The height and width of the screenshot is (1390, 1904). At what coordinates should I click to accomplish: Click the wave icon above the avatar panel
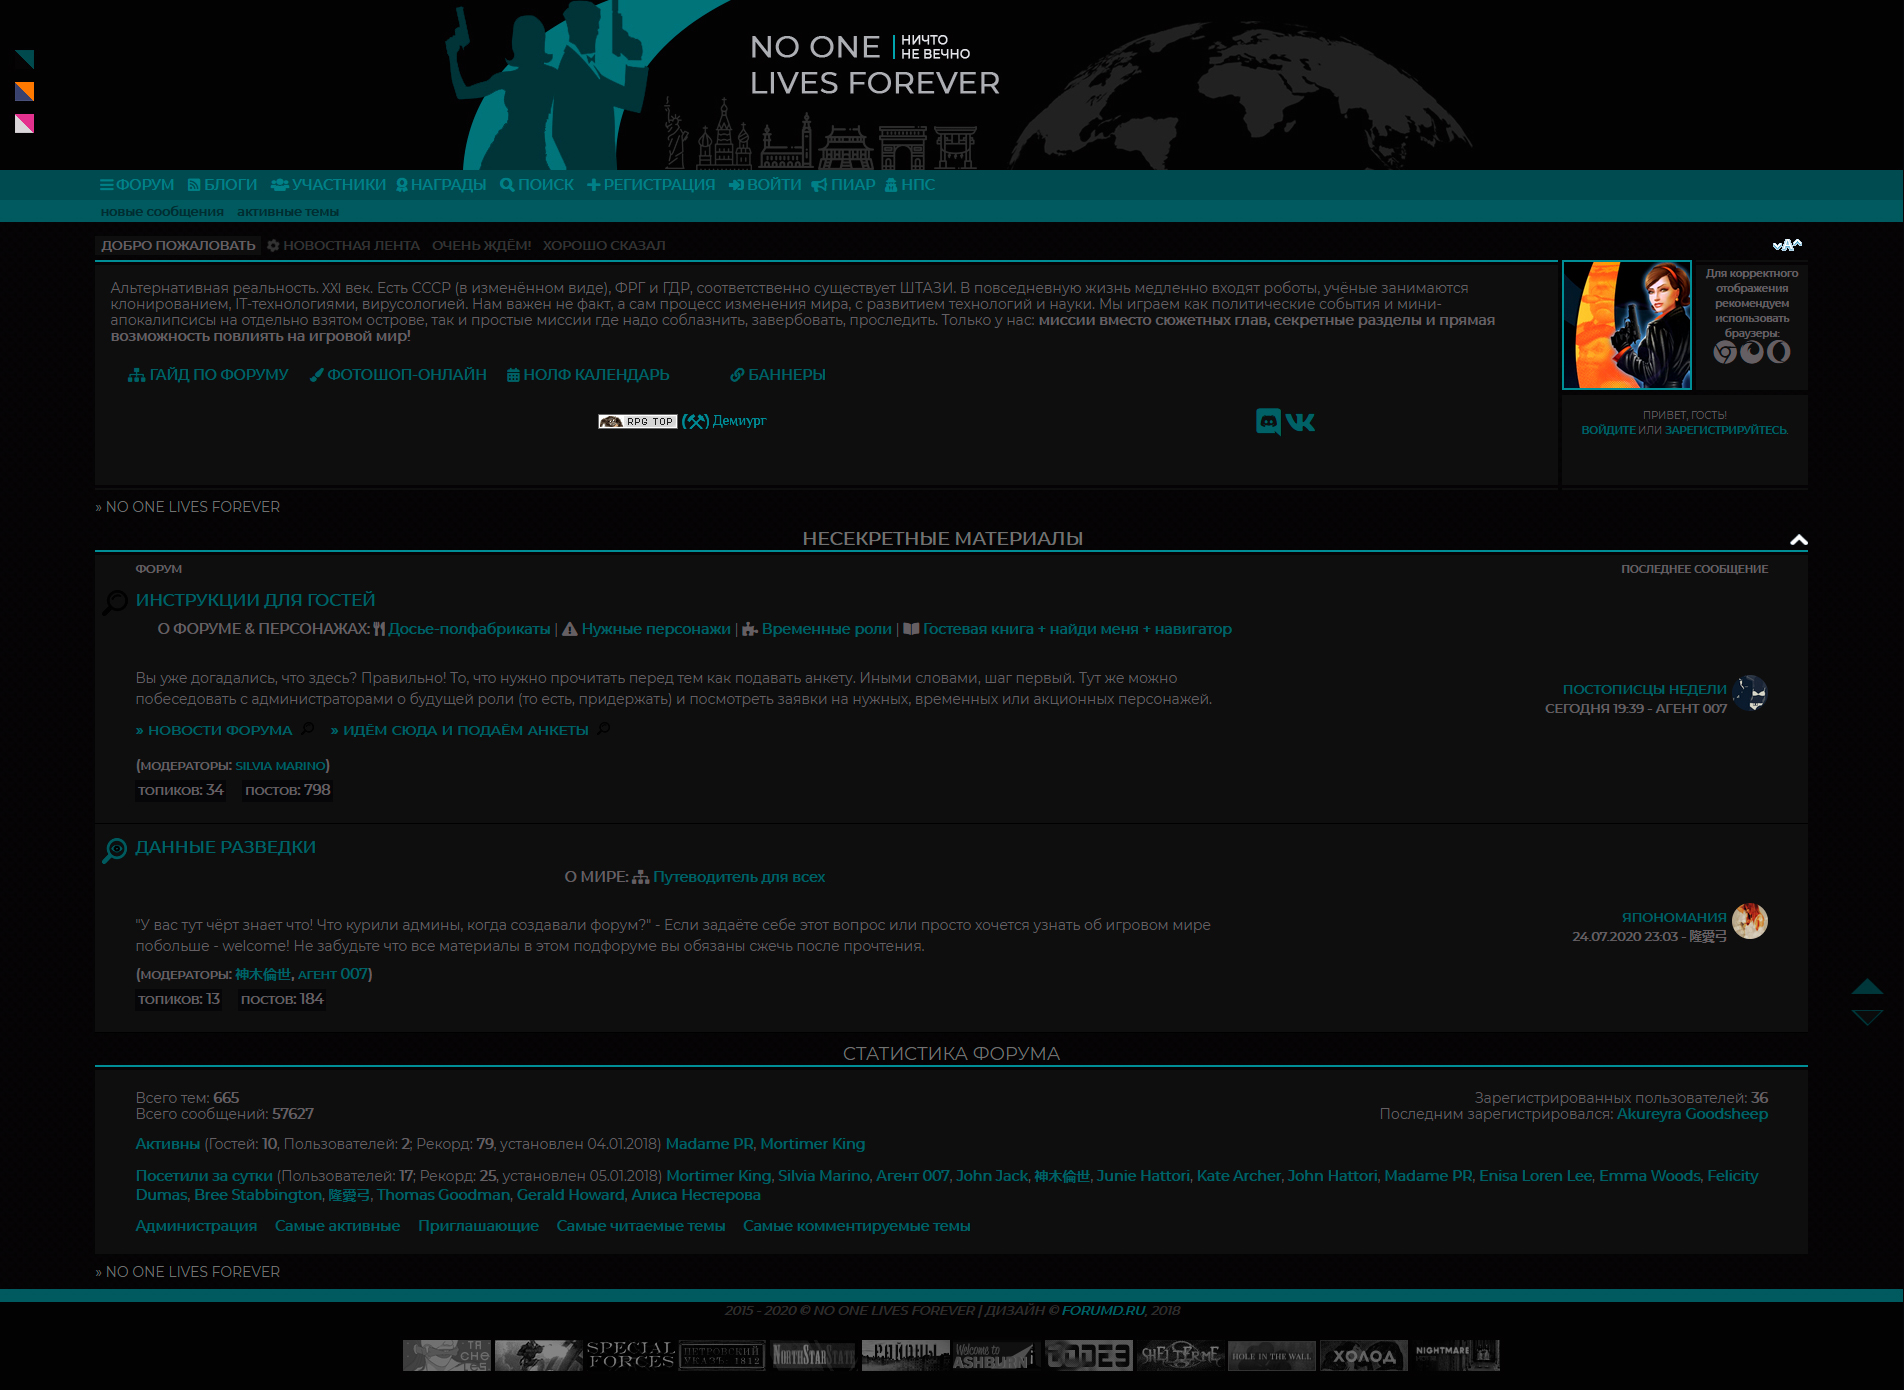point(1786,245)
